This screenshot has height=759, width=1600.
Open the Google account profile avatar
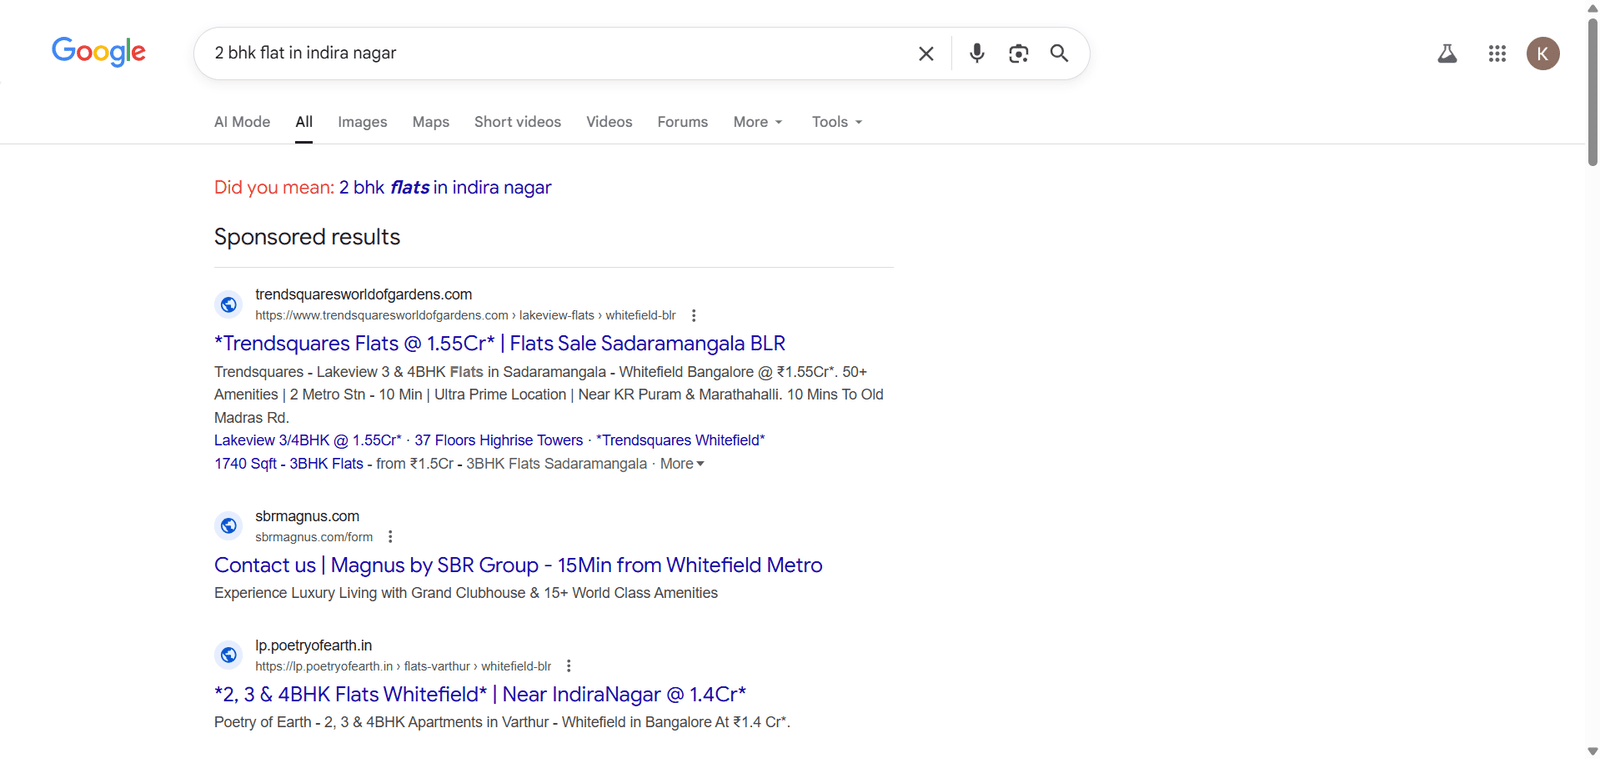[x=1542, y=54]
